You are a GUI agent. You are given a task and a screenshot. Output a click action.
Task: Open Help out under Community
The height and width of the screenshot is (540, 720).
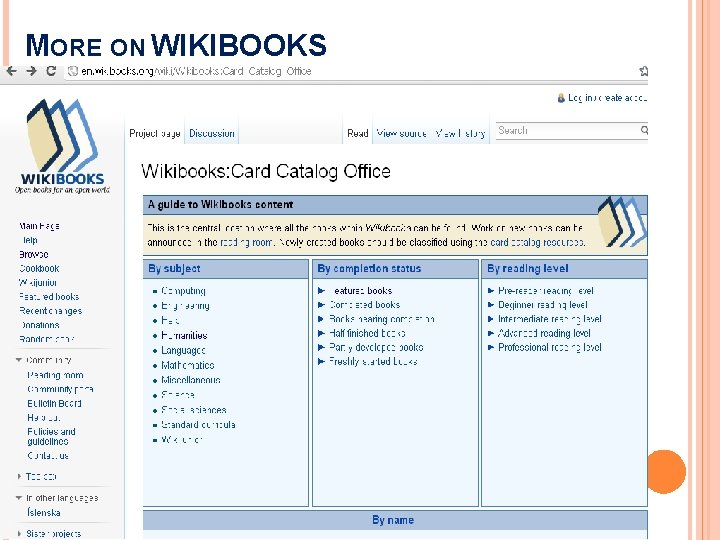44,418
